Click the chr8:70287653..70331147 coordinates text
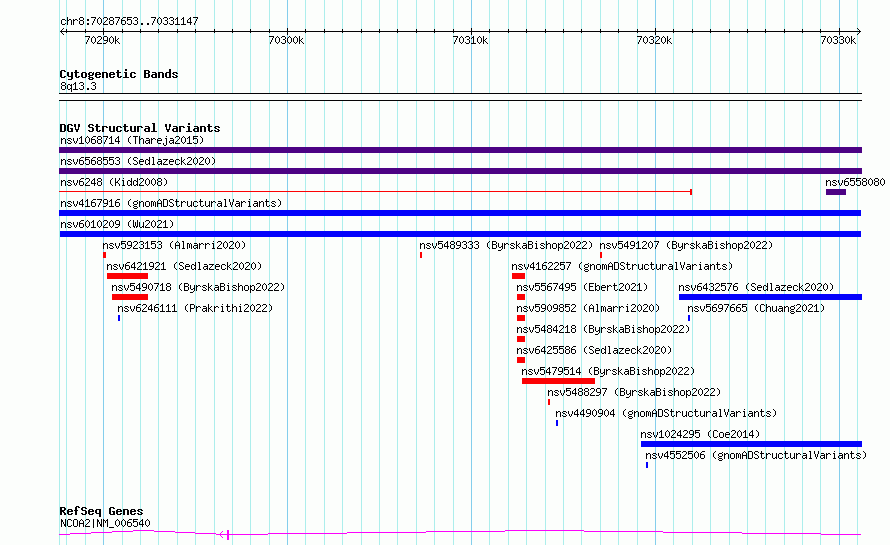The image size is (890, 545). coord(129,22)
